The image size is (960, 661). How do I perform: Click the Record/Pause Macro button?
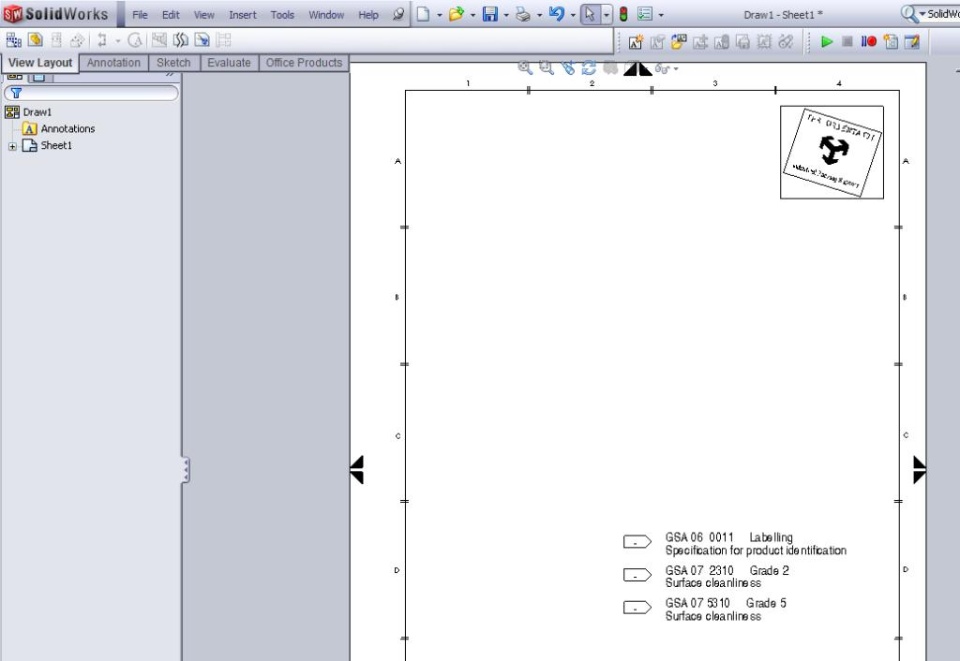click(x=869, y=42)
